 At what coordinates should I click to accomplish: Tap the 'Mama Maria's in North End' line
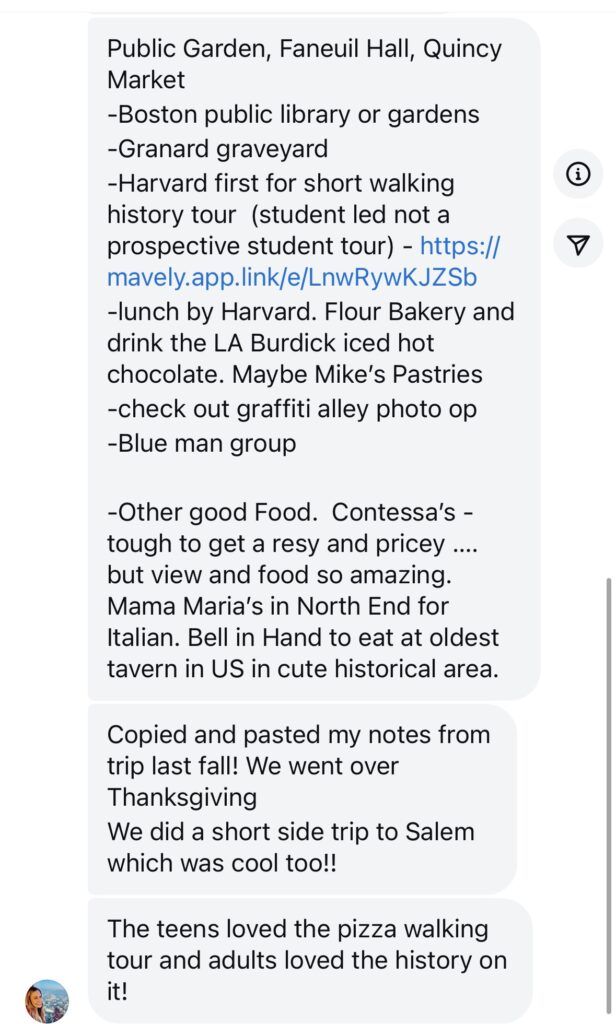click(x=278, y=605)
